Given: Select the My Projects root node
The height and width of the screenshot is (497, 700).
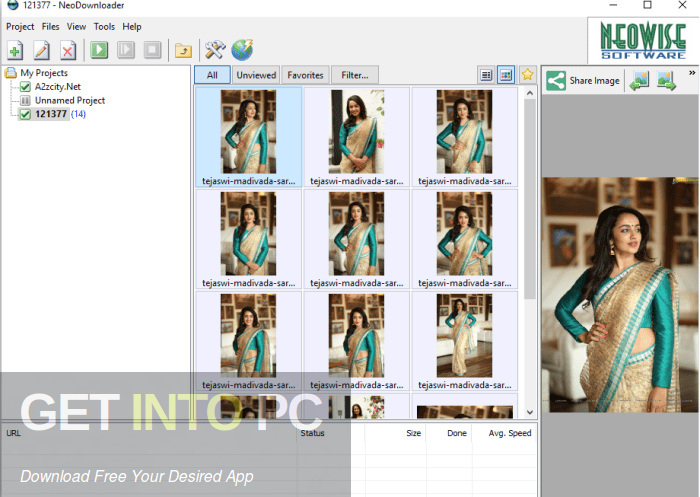Looking at the screenshot, I should [44, 73].
